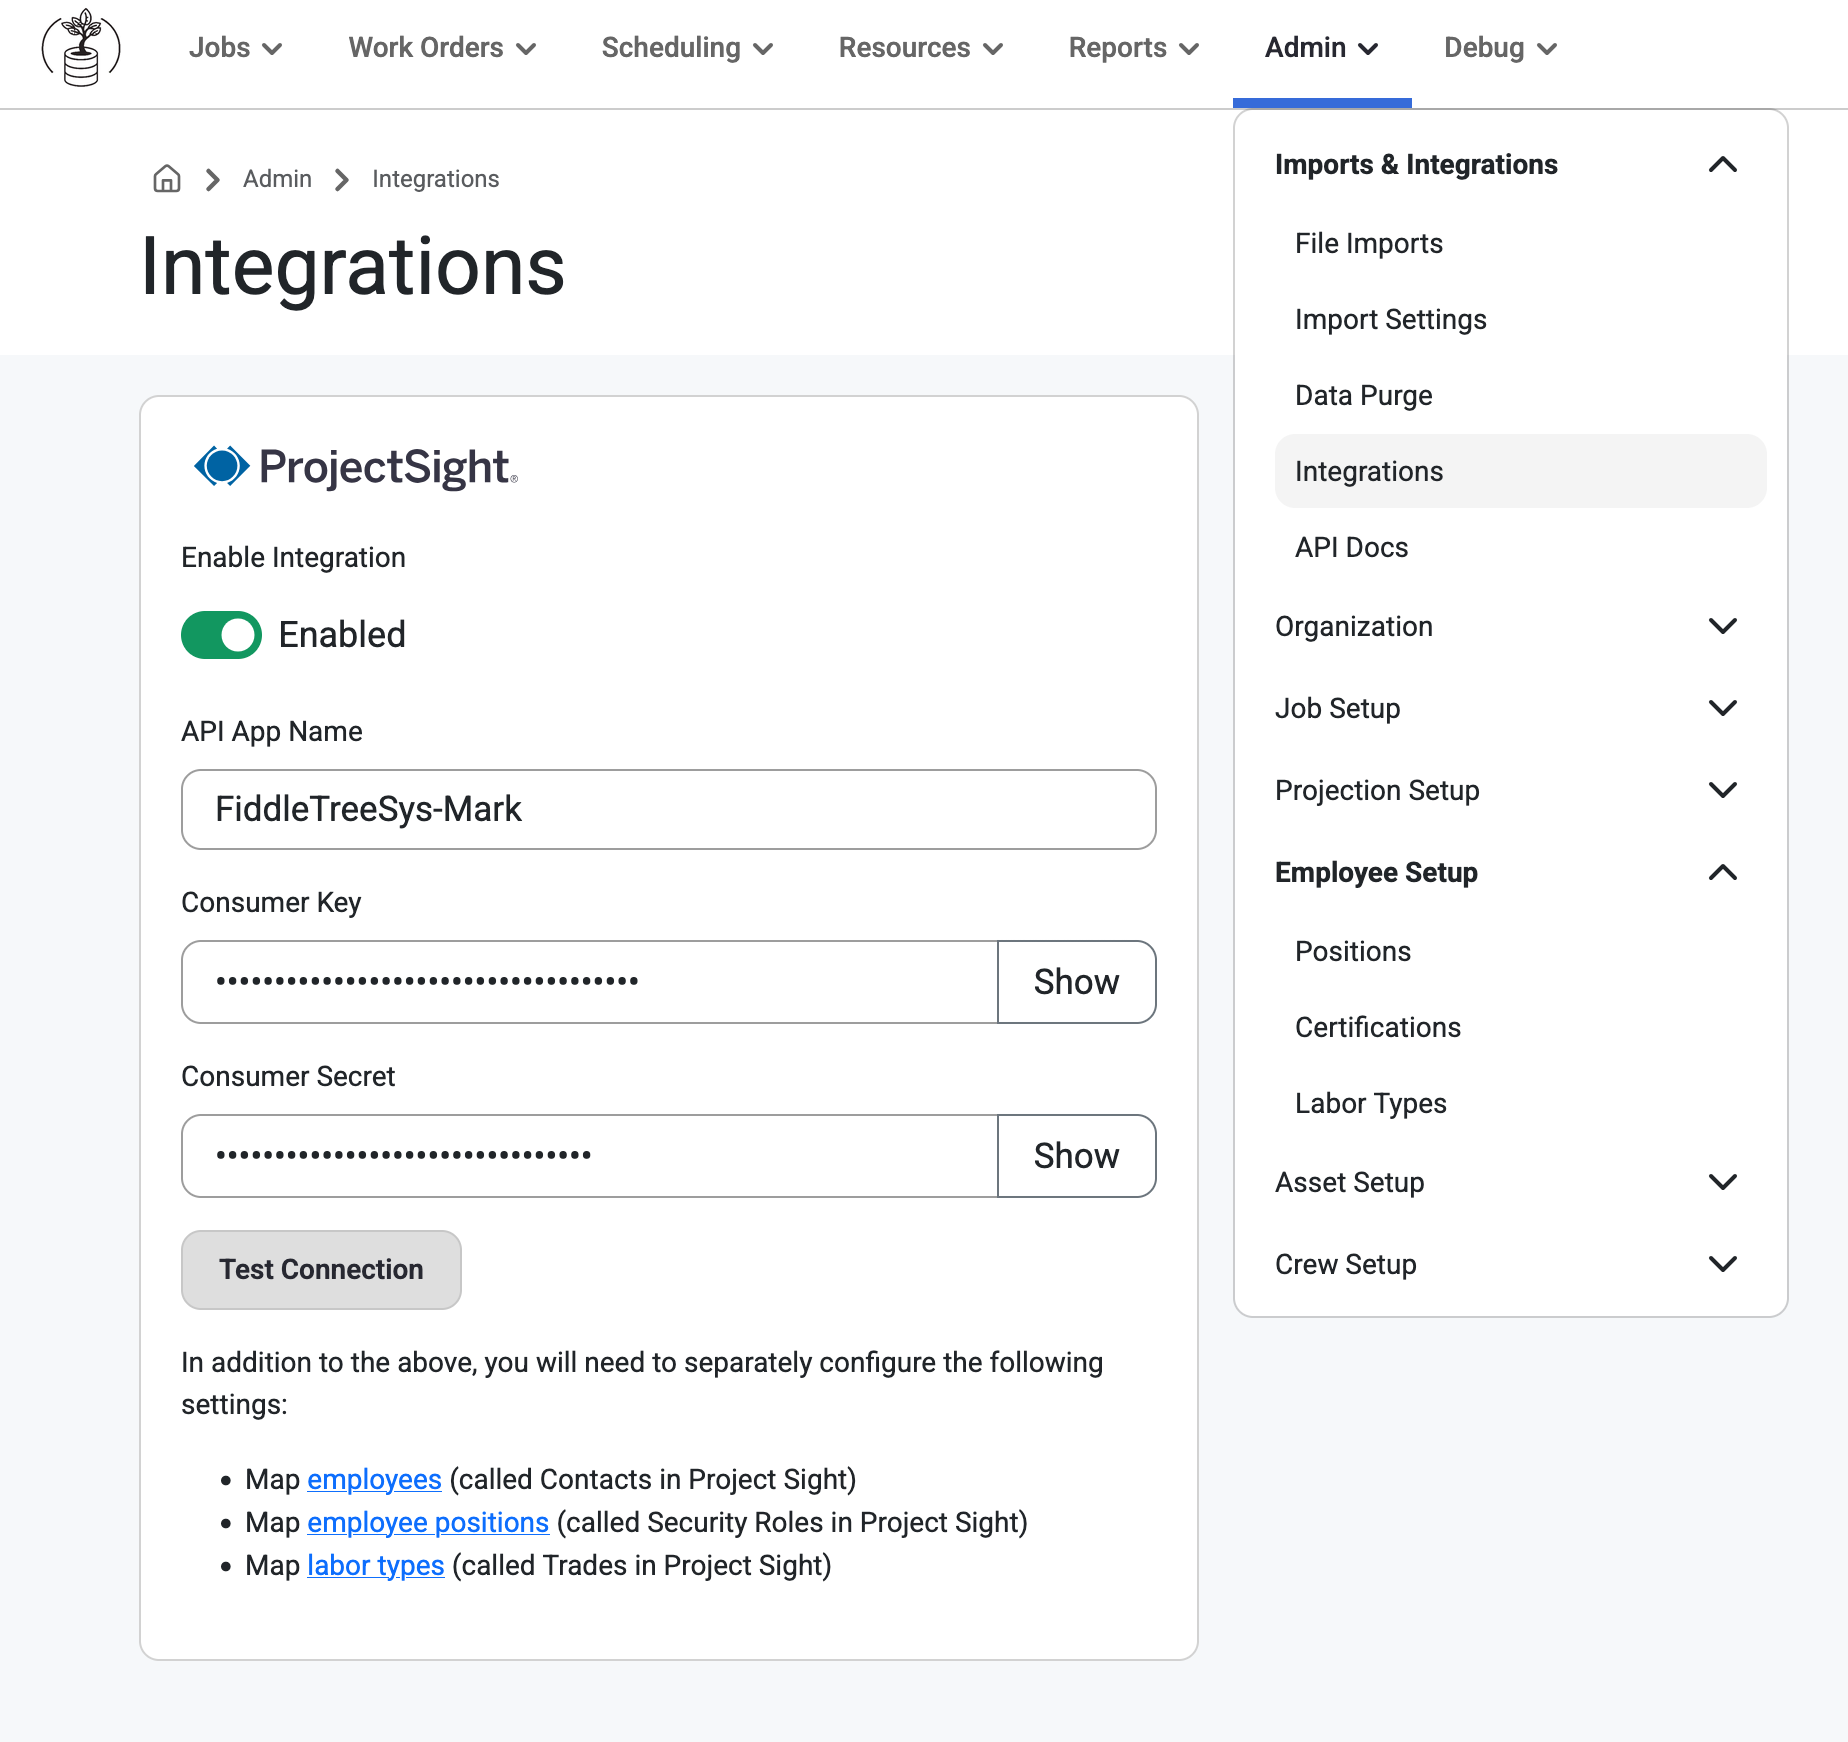Follow the employee positions mapping link
1848x1742 pixels.
[428, 1522]
